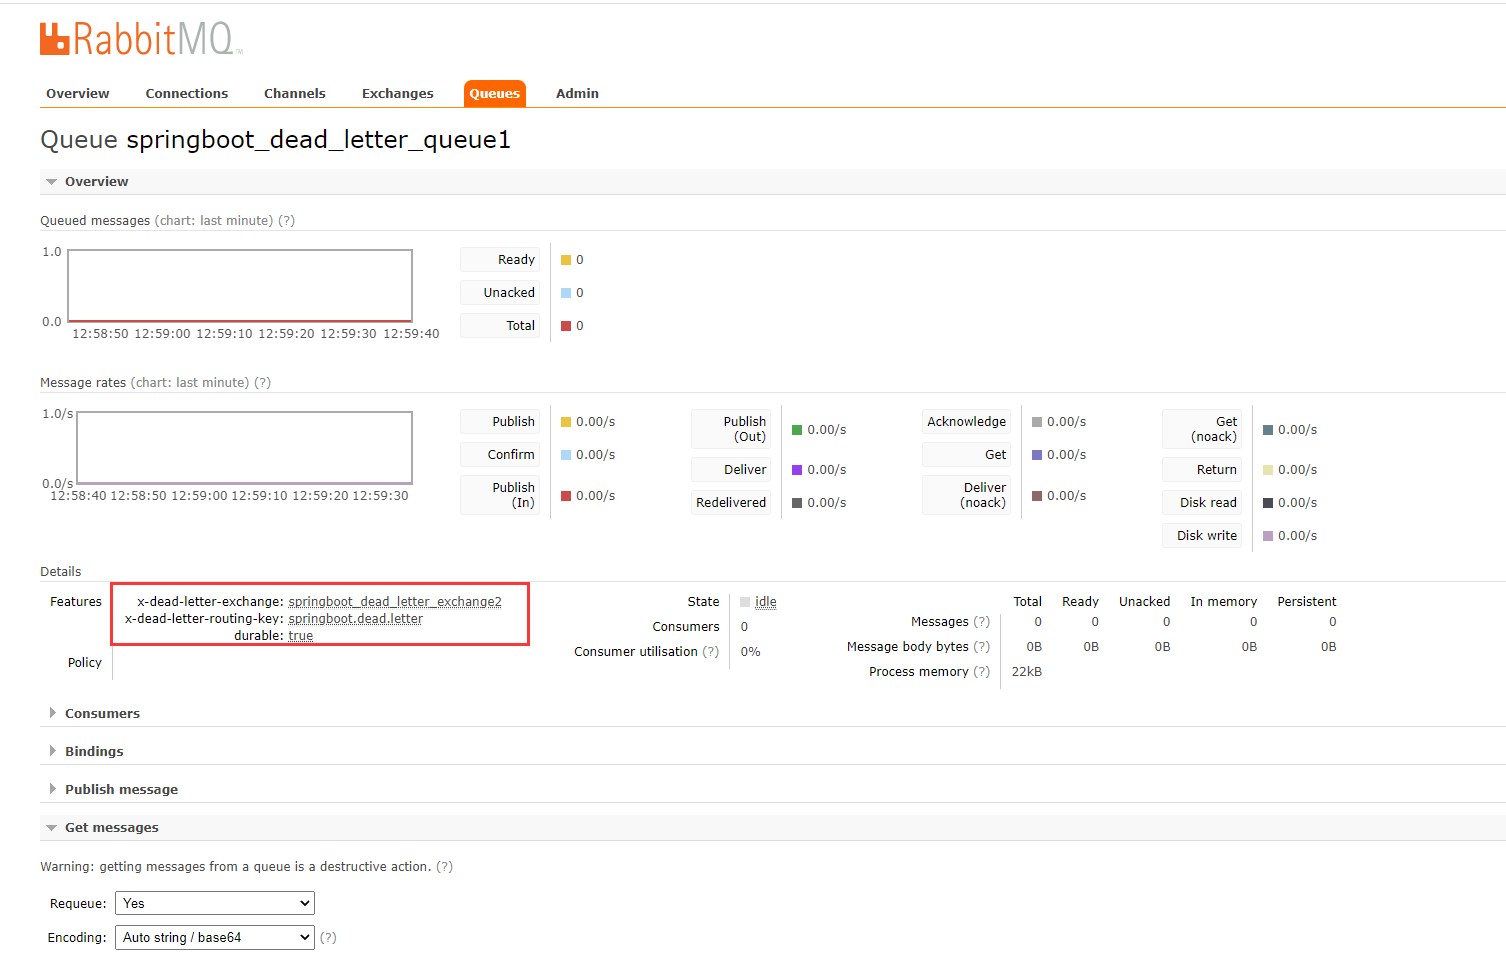
Task: Click help icon beside Process memory
Action: coord(981,671)
